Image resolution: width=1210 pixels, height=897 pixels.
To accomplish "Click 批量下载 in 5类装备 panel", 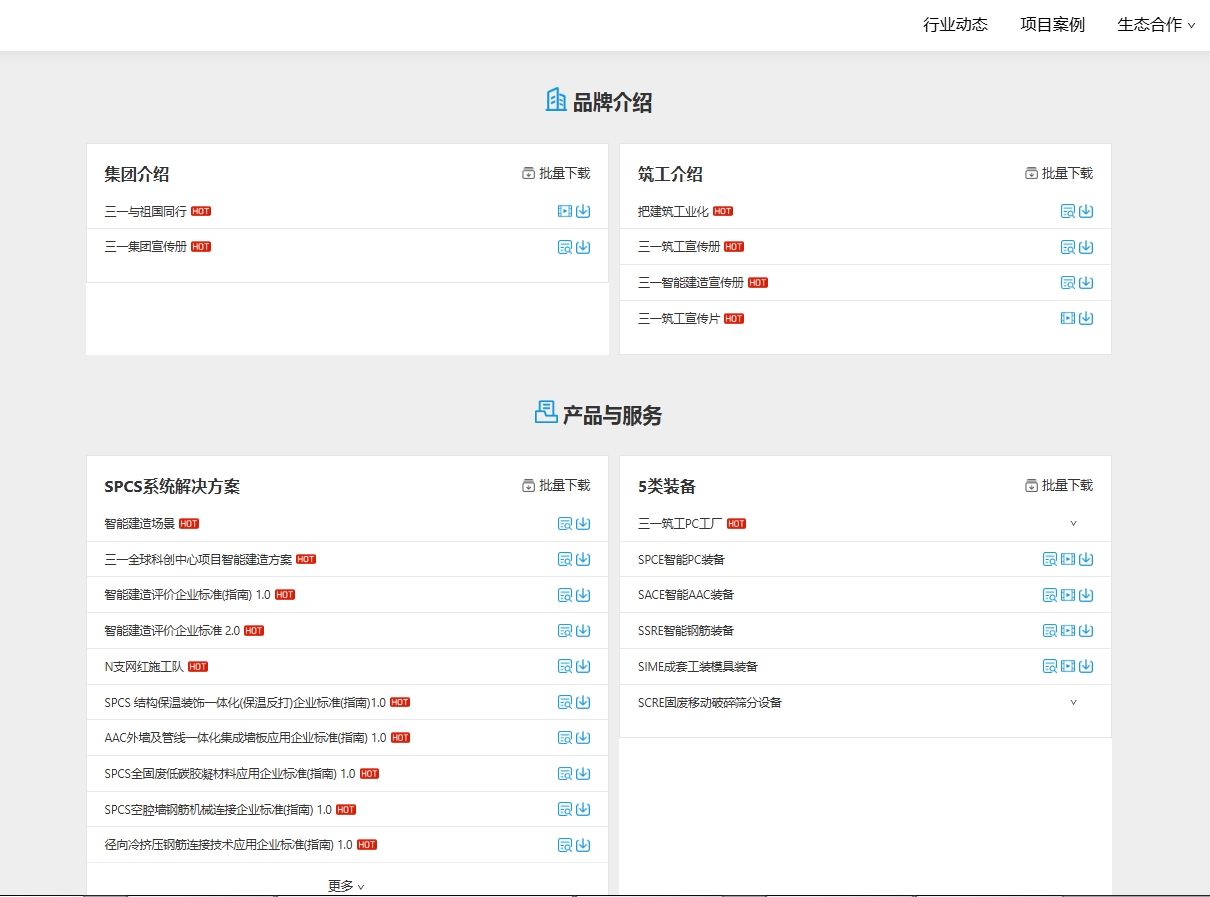I will [x=1059, y=485].
